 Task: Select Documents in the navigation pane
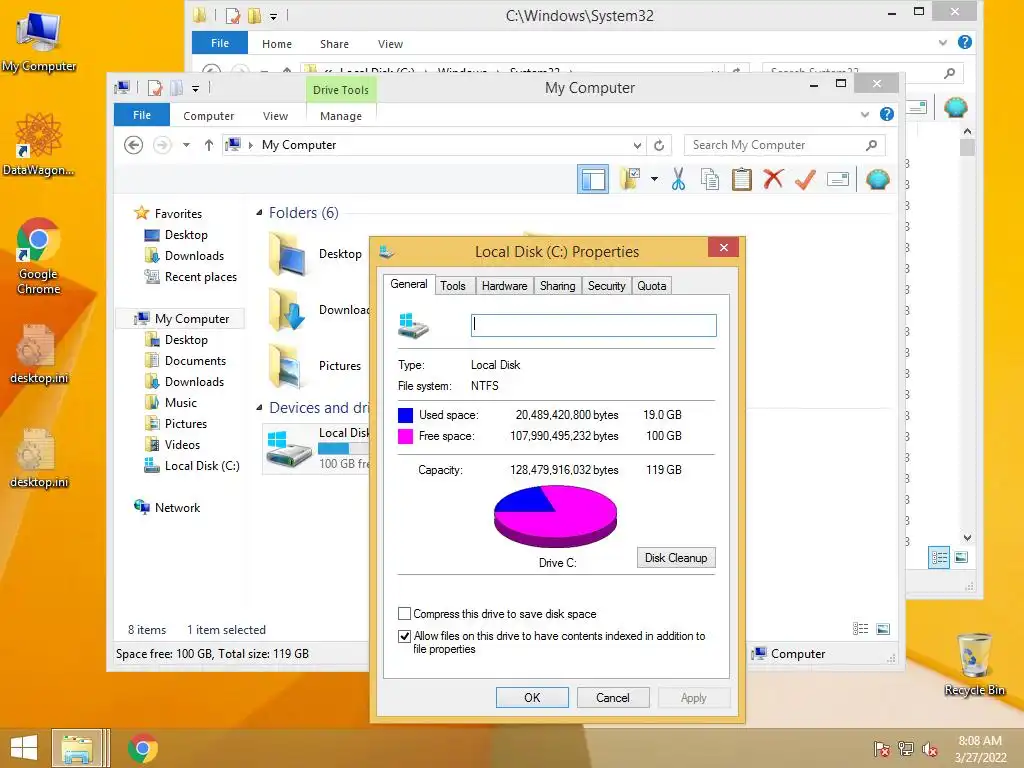195,361
